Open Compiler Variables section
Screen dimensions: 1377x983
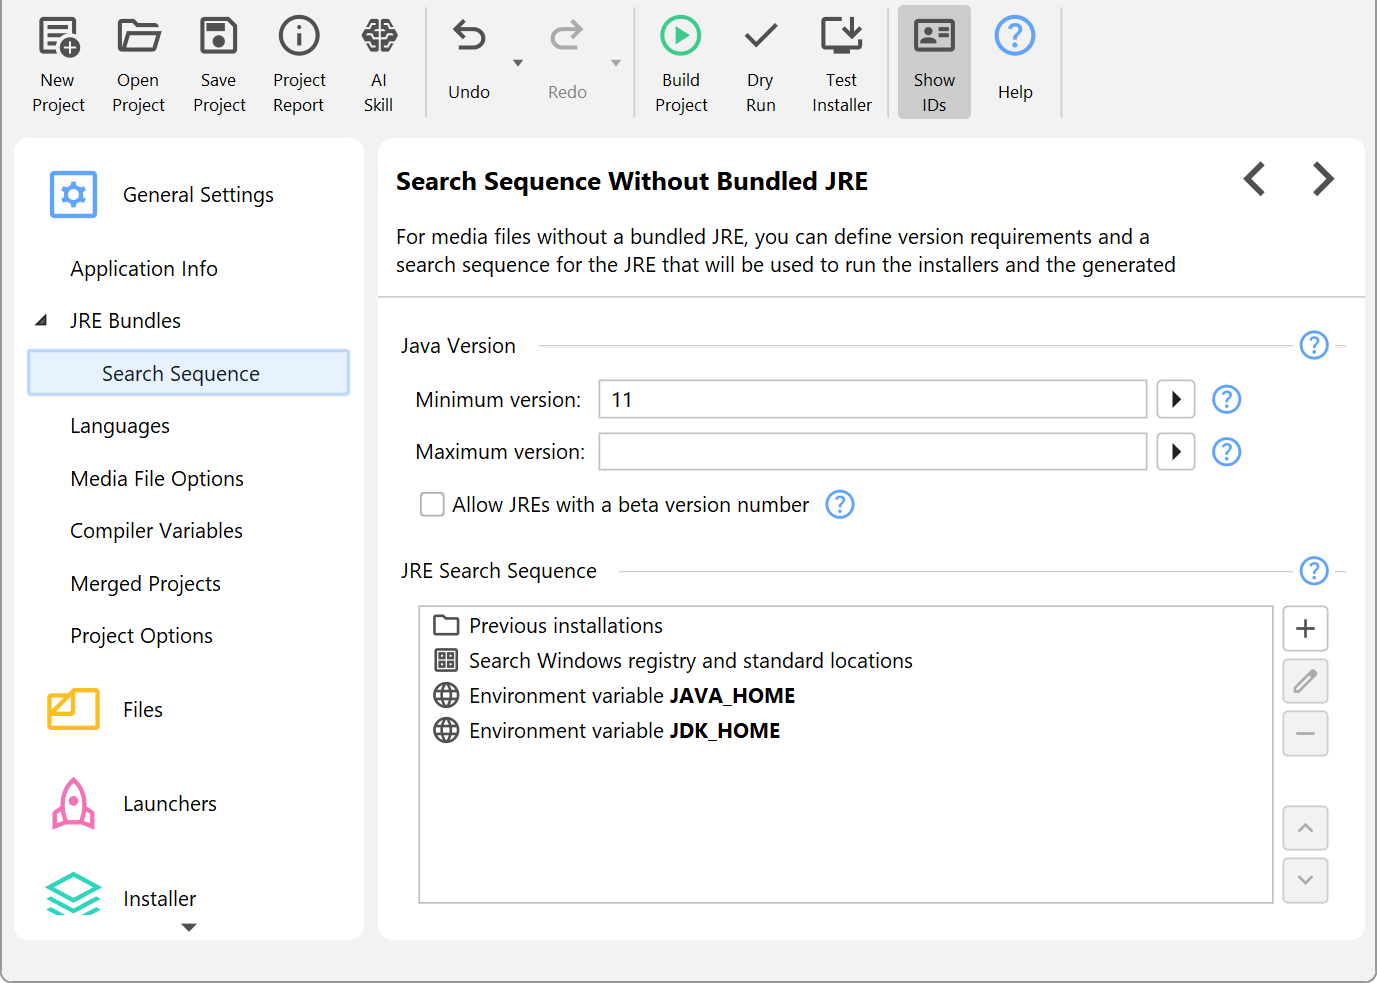(x=157, y=531)
